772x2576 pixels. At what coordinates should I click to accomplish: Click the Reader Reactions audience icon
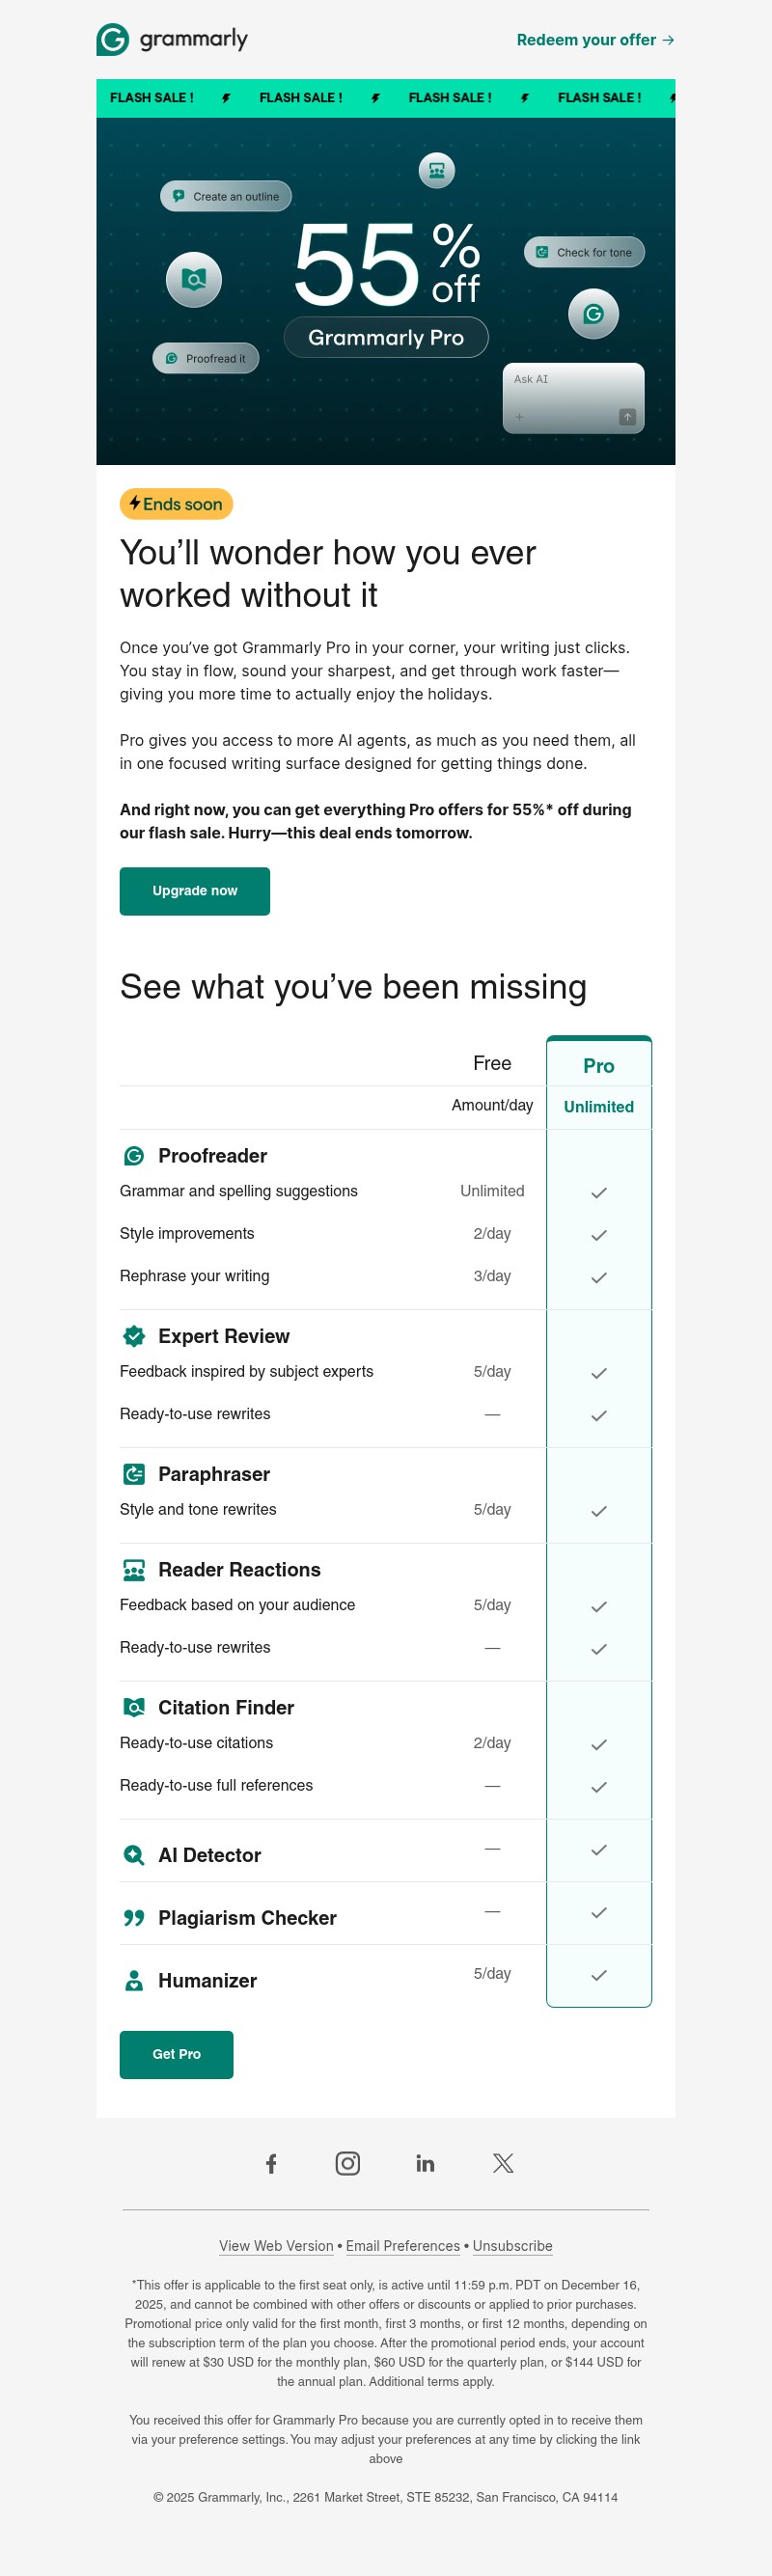tap(135, 1570)
